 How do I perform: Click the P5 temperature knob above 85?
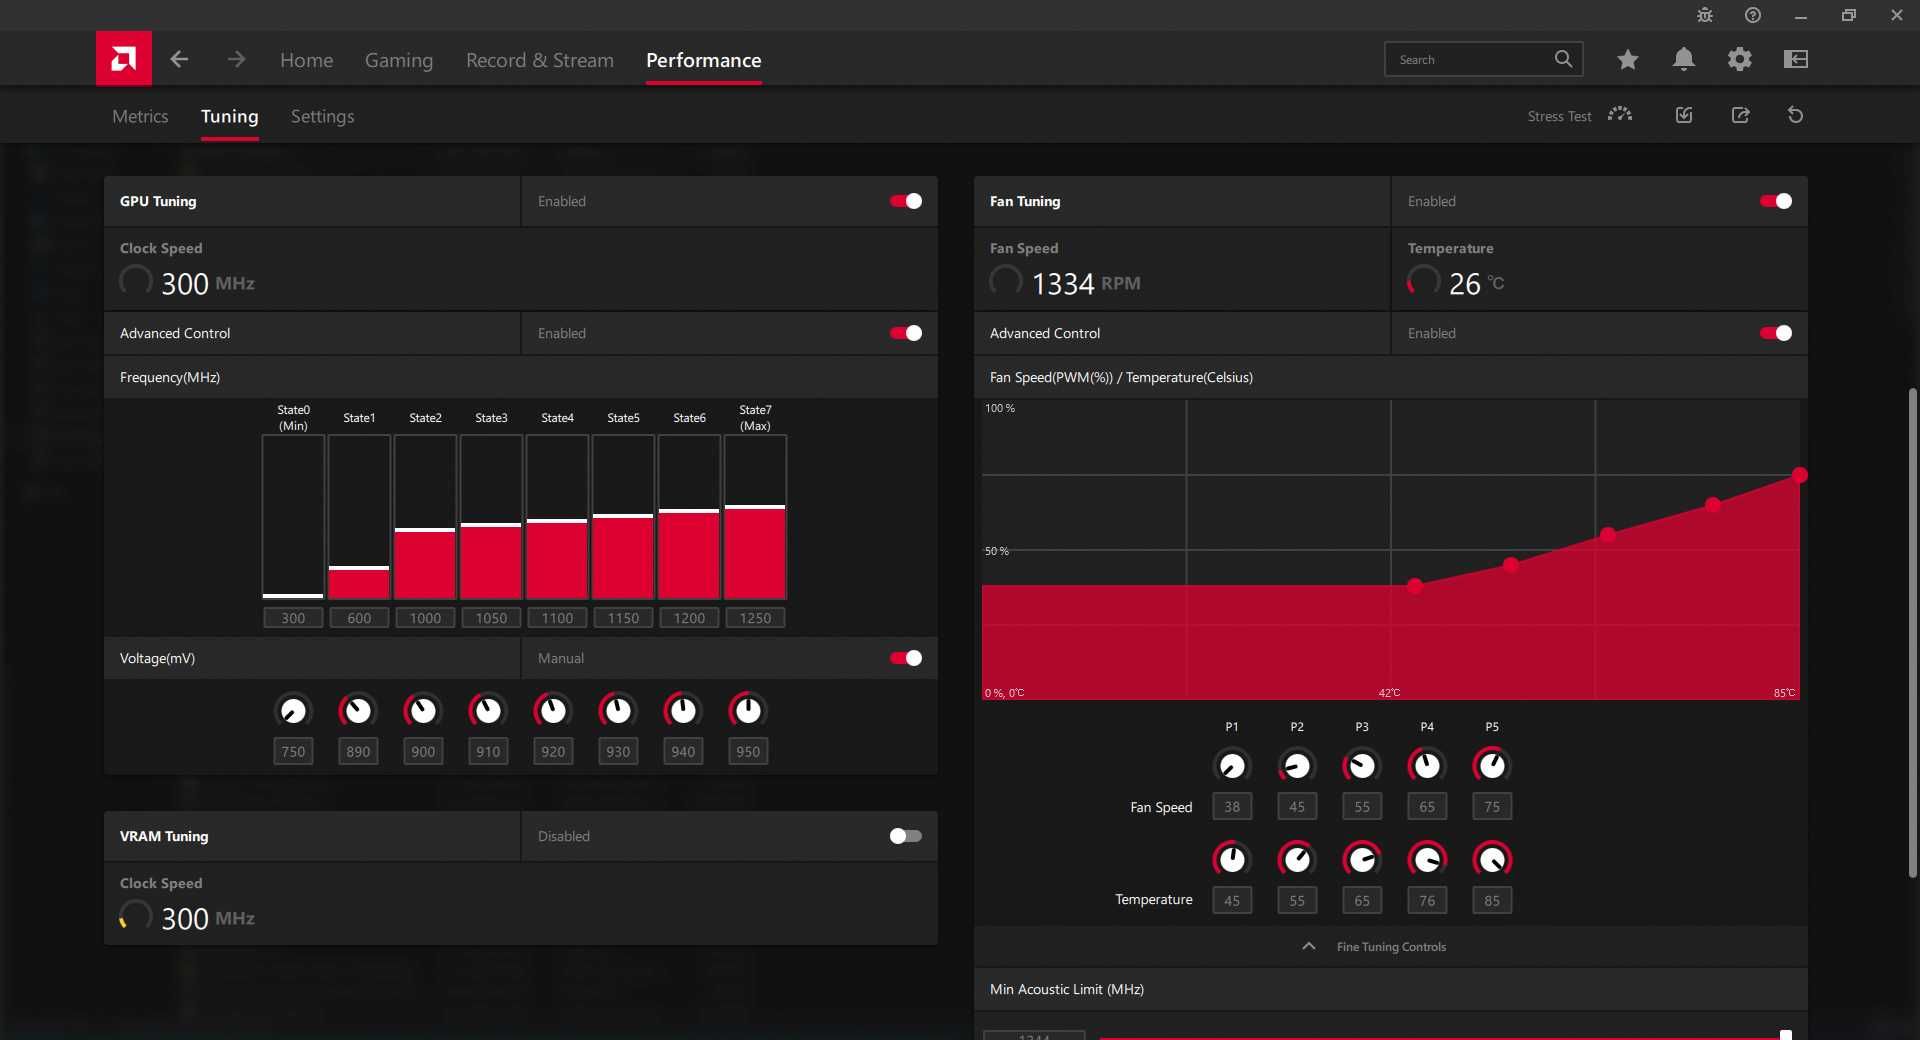click(1492, 859)
